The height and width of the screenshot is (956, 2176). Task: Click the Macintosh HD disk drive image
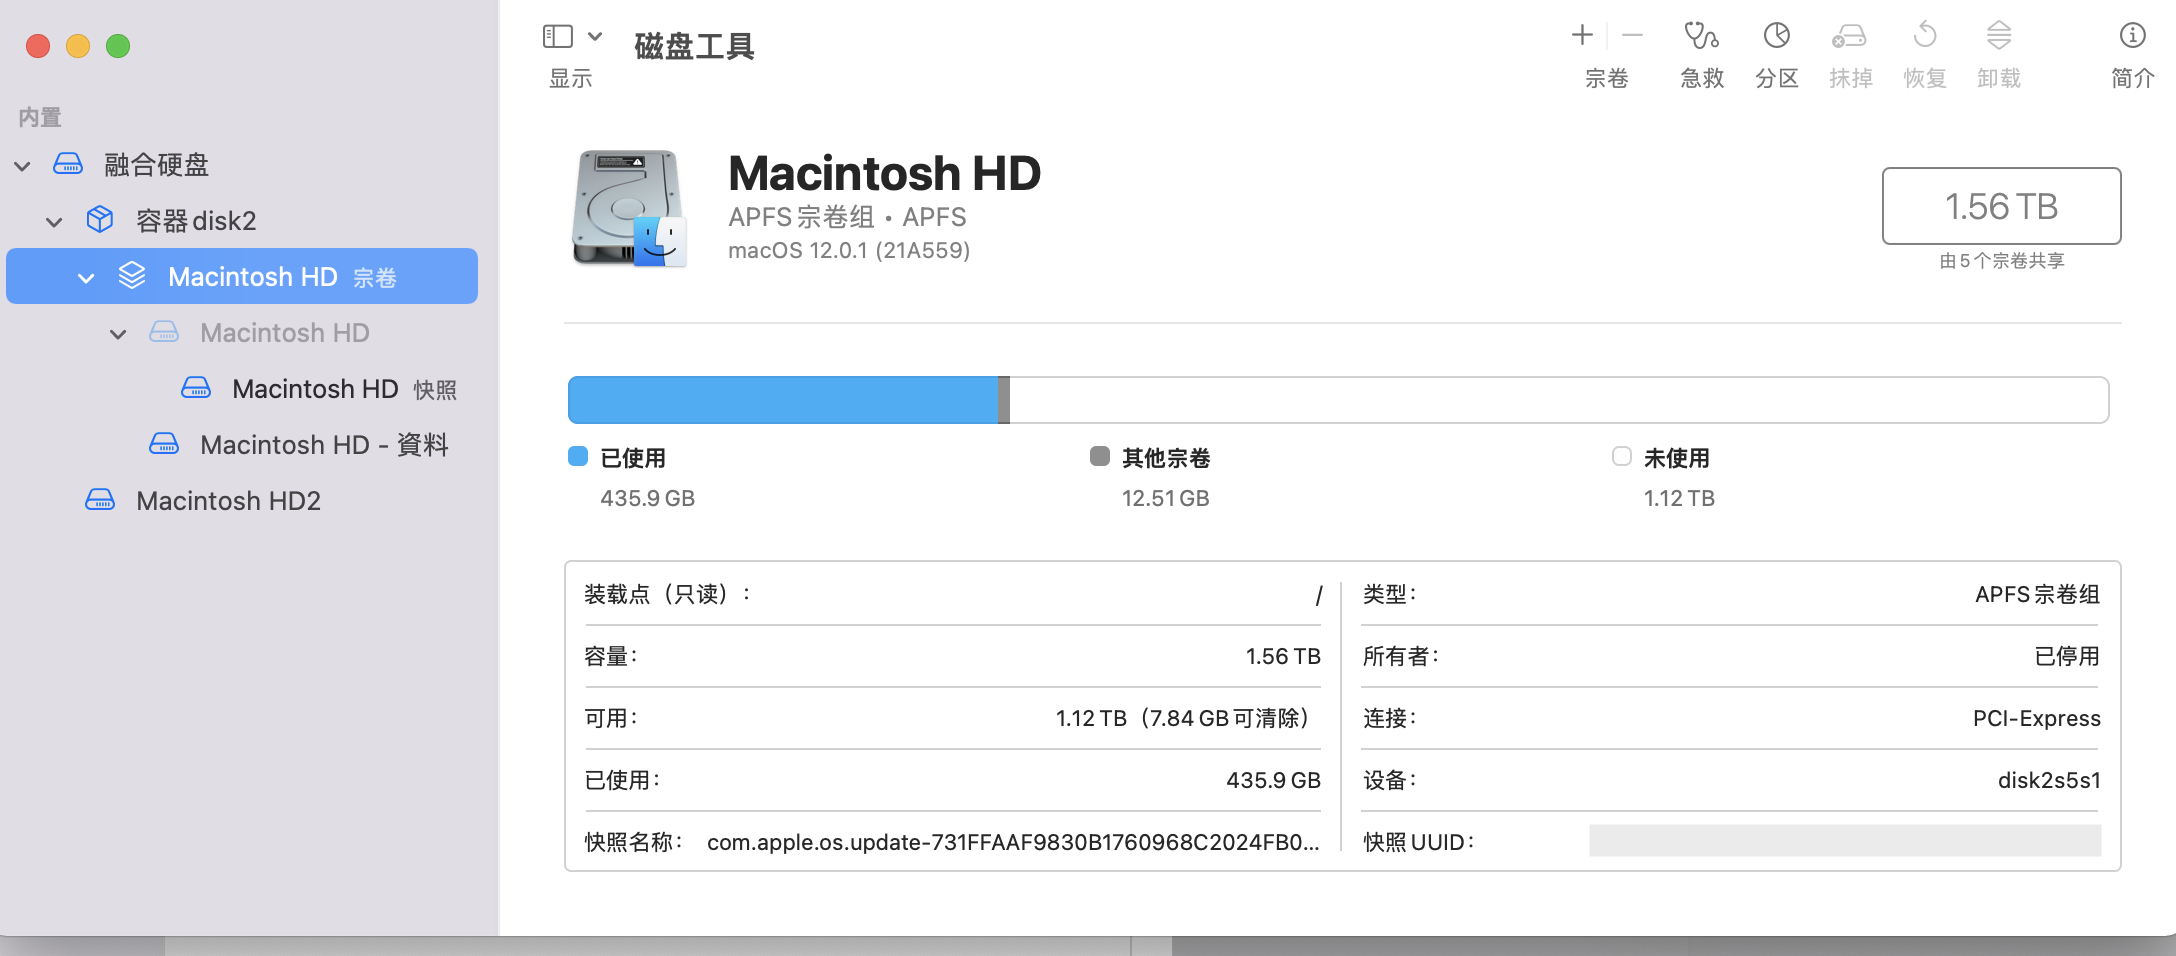click(628, 208)
